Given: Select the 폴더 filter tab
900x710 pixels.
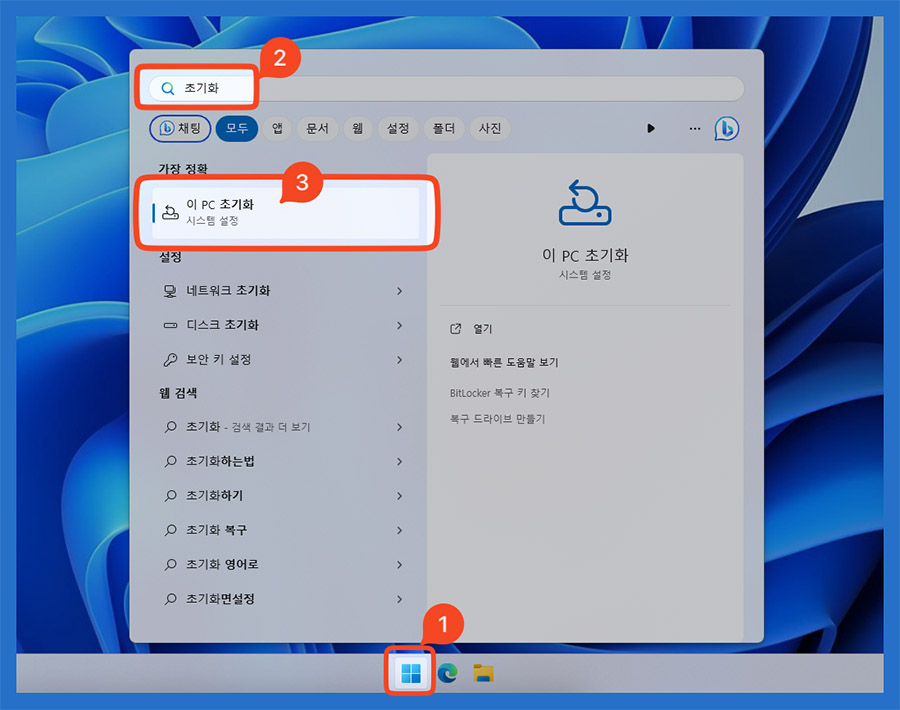Looking at the screenshot, I should (x=444, y=128).
